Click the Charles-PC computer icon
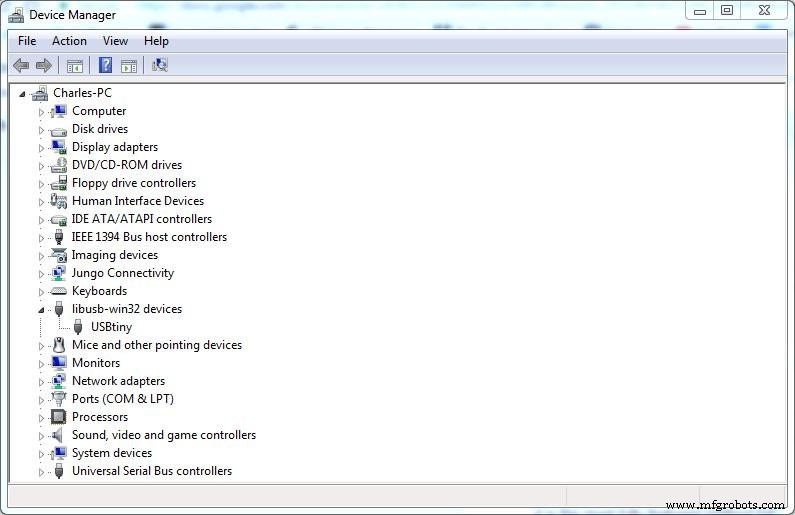Image resolution: width=795 pixels, height=515 pixels. tap(40, 93)
